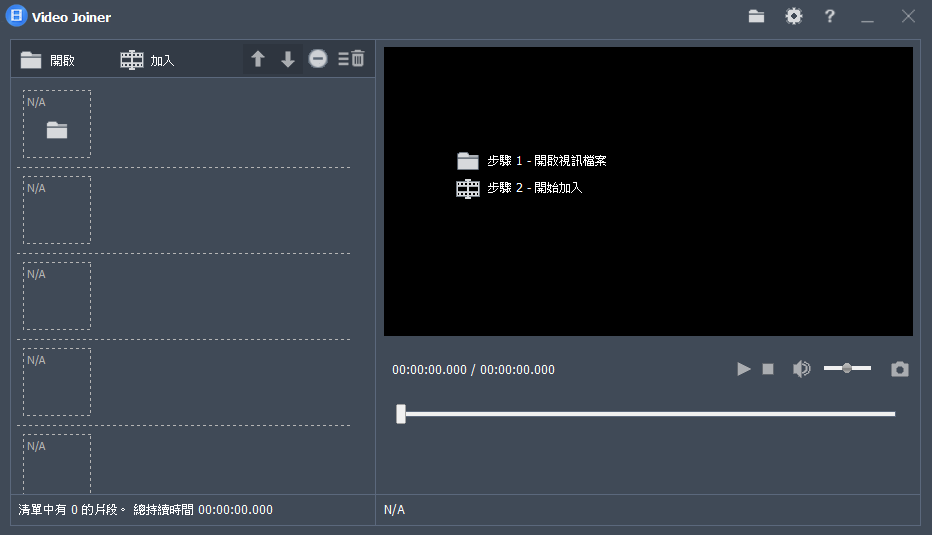Click the text 步驟 2 - 開始加入
The image size is (932, 535).
click(x=534, y=188)
